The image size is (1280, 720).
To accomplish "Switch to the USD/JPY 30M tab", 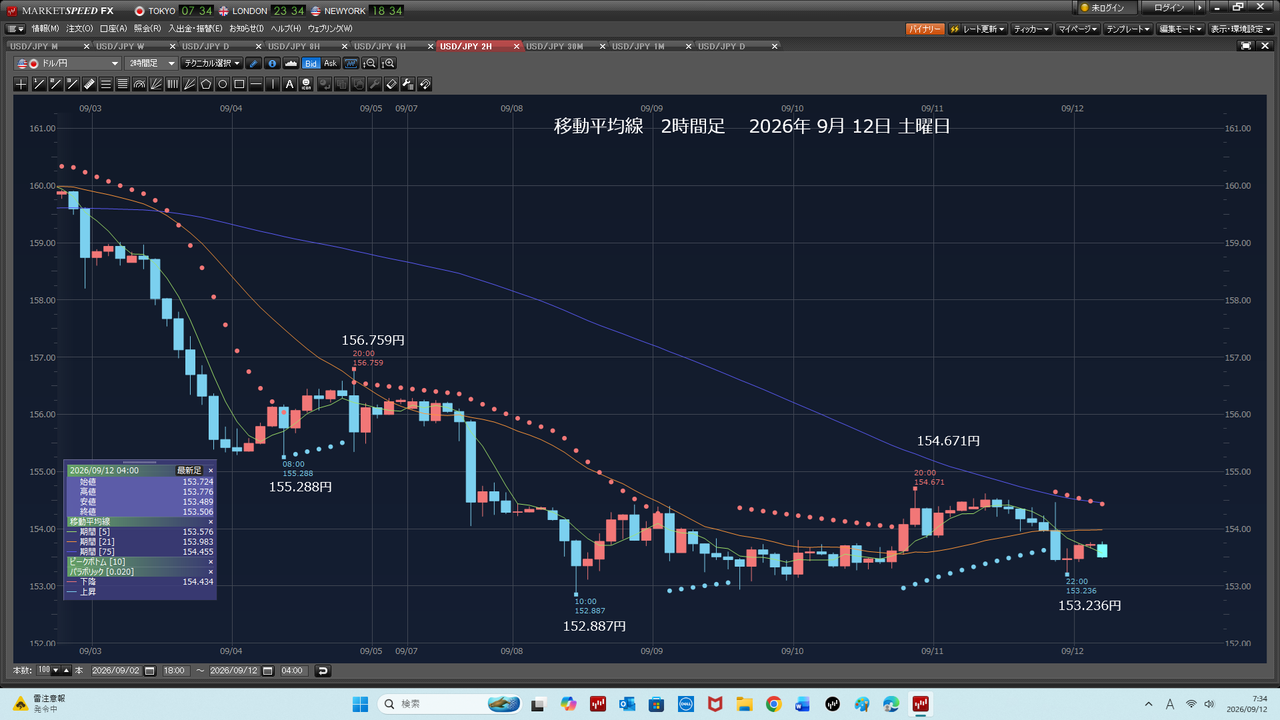I will (x=565, y=46).
